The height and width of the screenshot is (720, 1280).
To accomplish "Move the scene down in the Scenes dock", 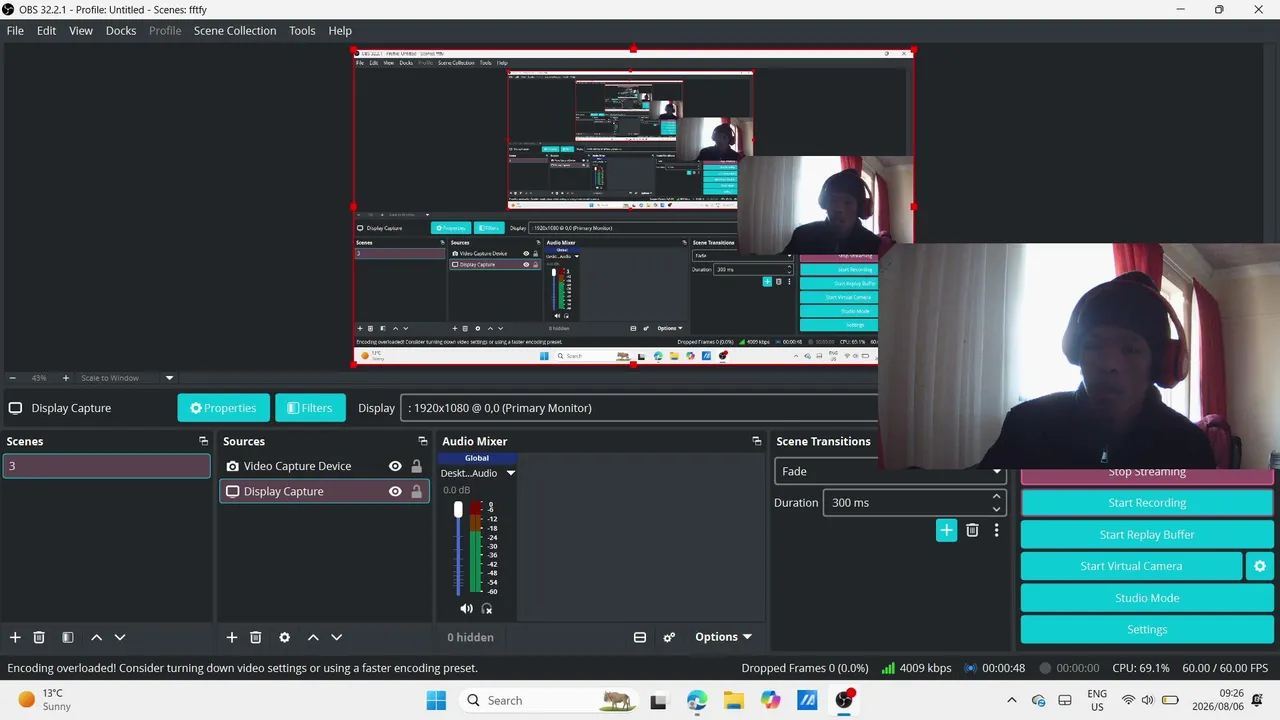I will [120, 637].
